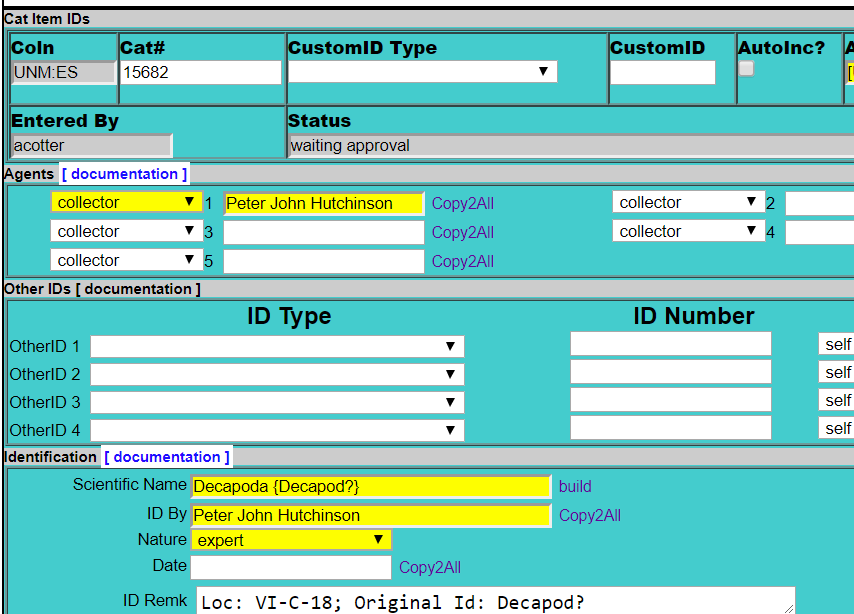Open the Agents documentation link
This screenshot has width=854, height=614.
point(124,174)
